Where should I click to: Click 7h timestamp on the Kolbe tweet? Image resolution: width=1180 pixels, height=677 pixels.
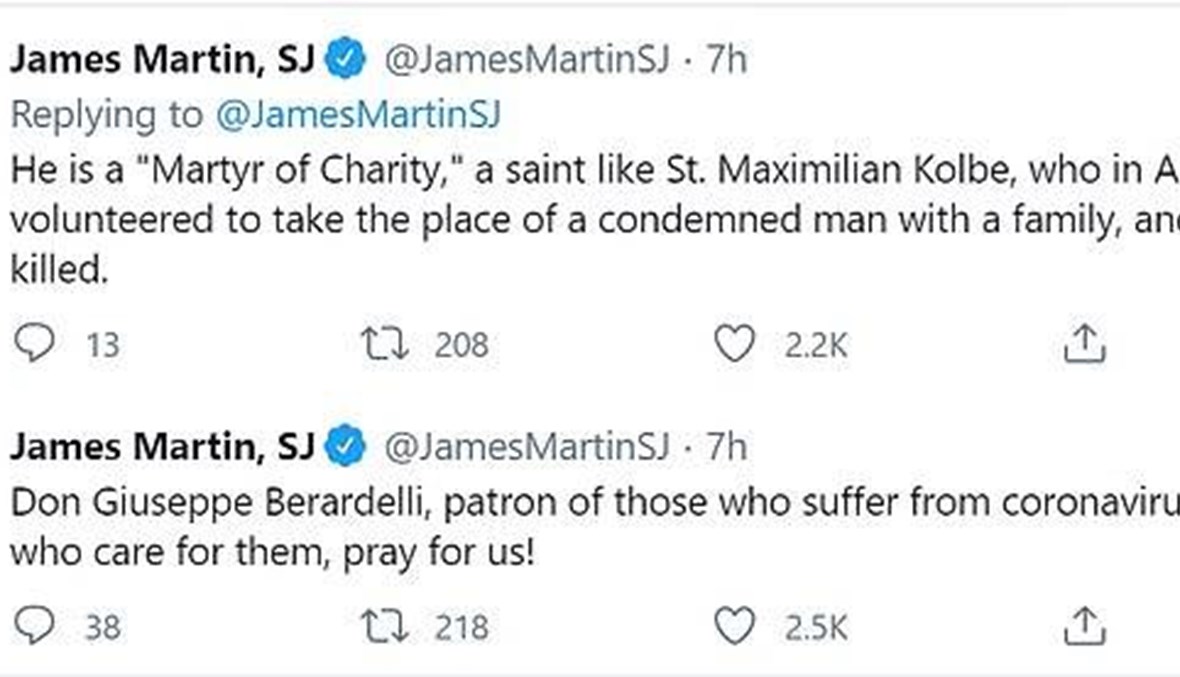(726, 61)
